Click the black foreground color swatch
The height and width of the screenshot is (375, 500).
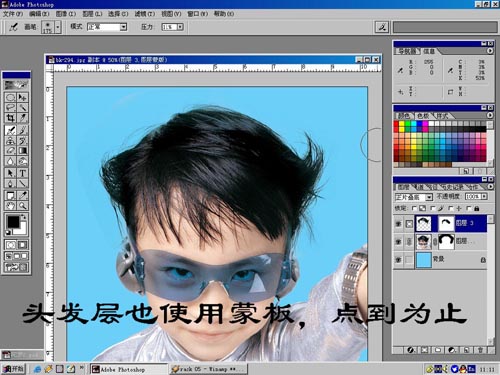tap(13, 221)
